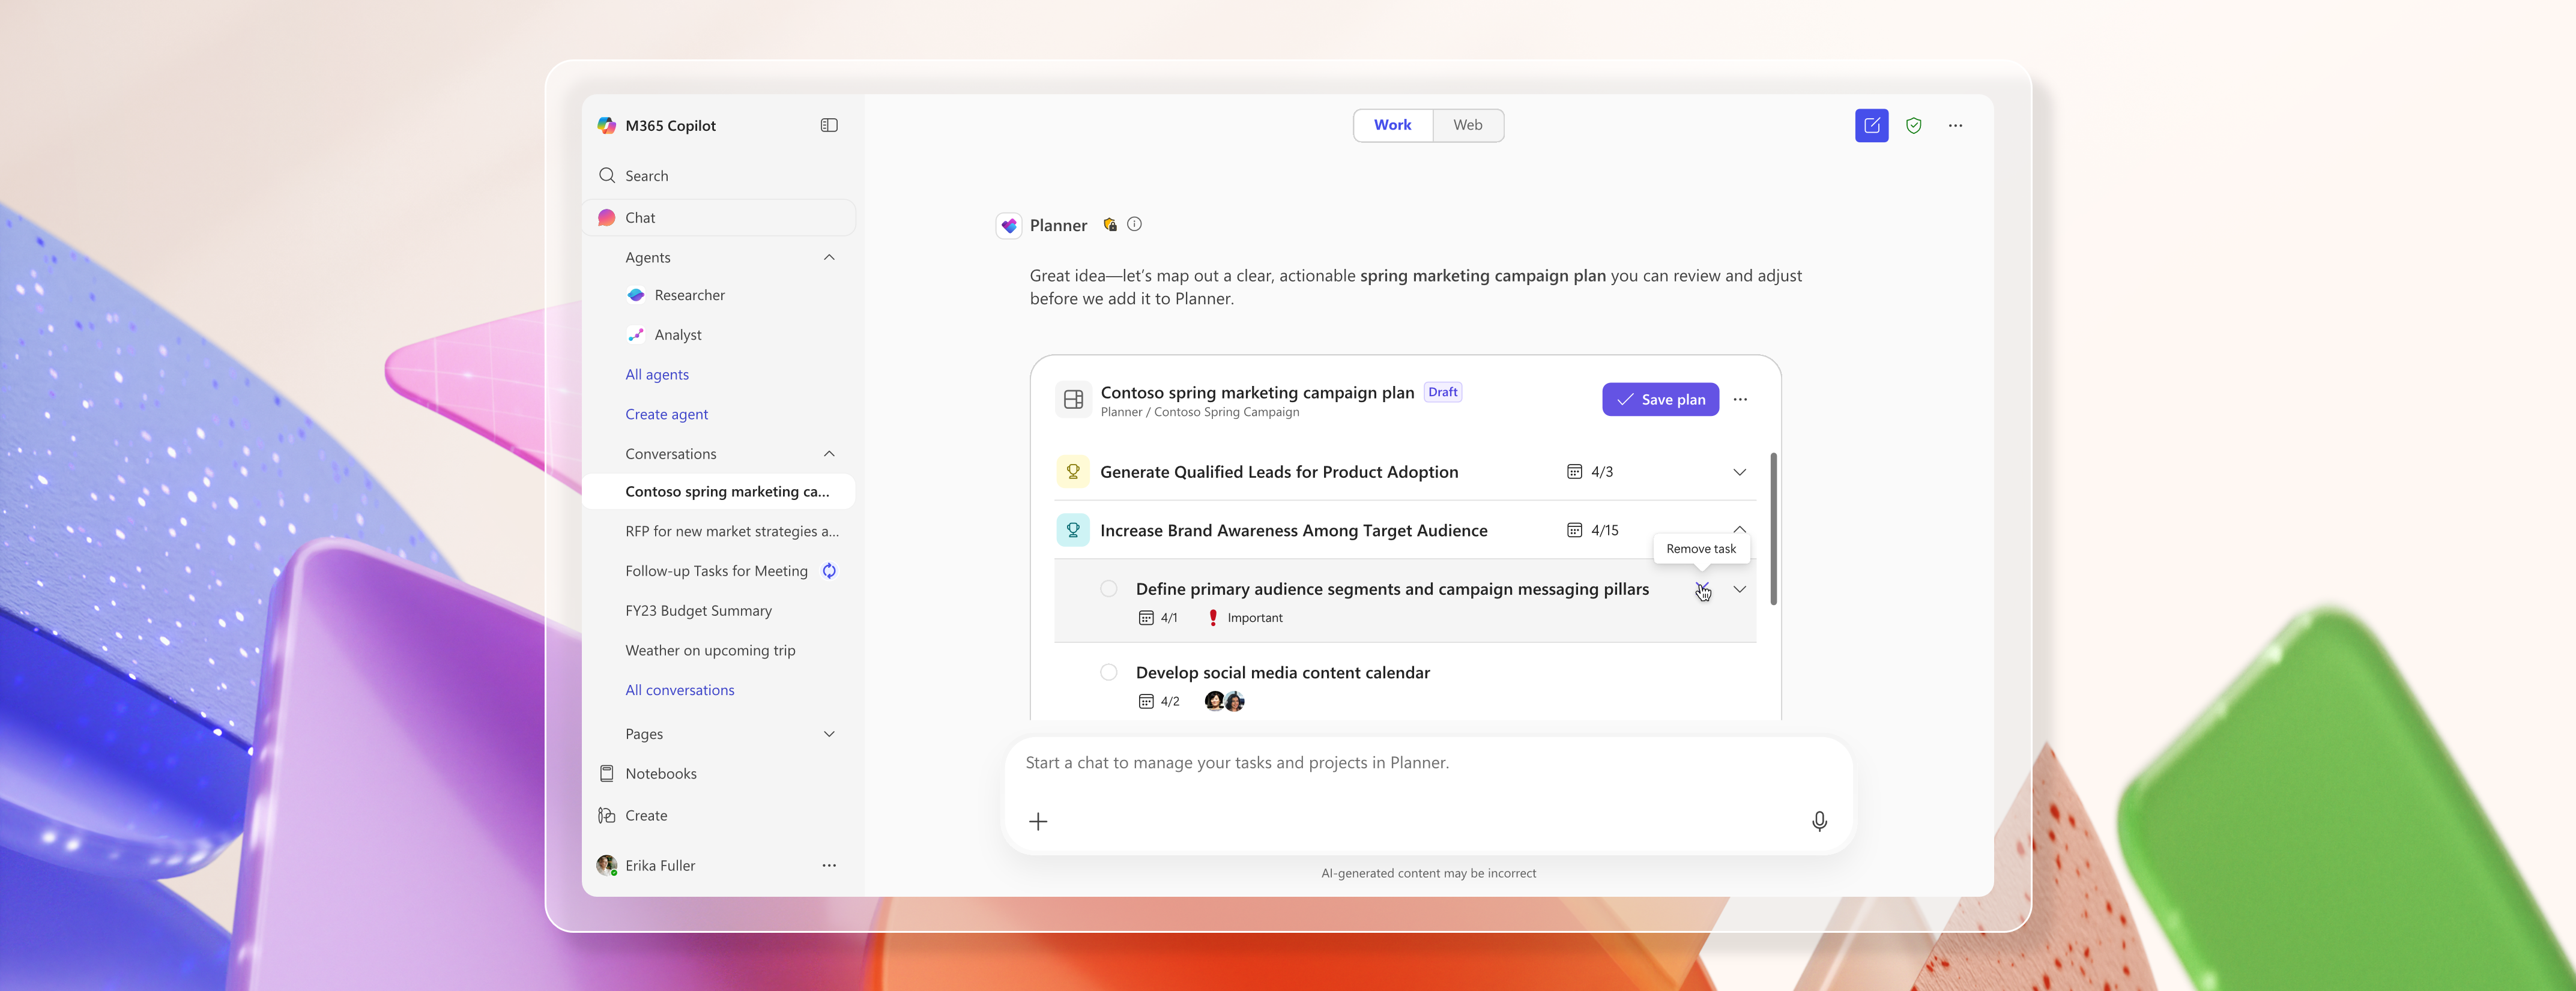Expand the Pages section
This screenshot has width=2576, height=991.
(x=829, y=734)
